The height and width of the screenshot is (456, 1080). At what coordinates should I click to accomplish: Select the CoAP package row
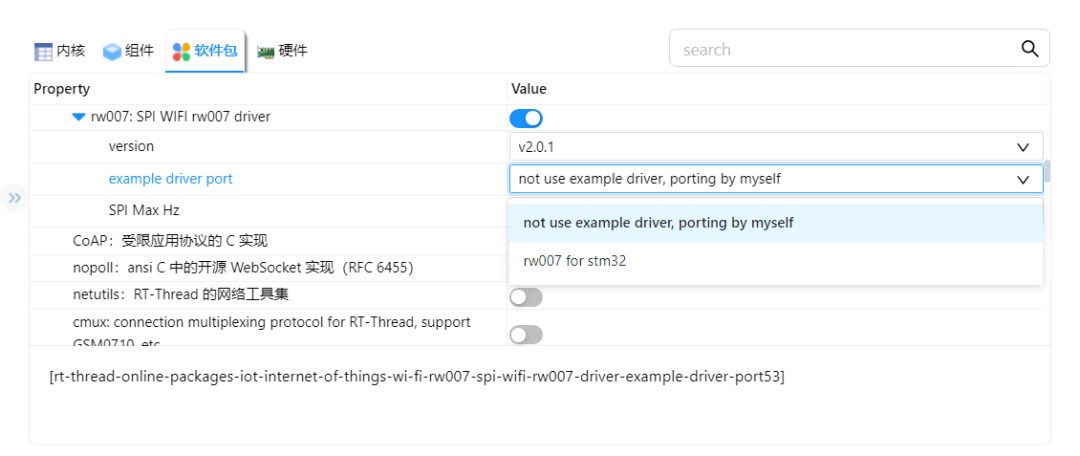click(x=170, y=241)
